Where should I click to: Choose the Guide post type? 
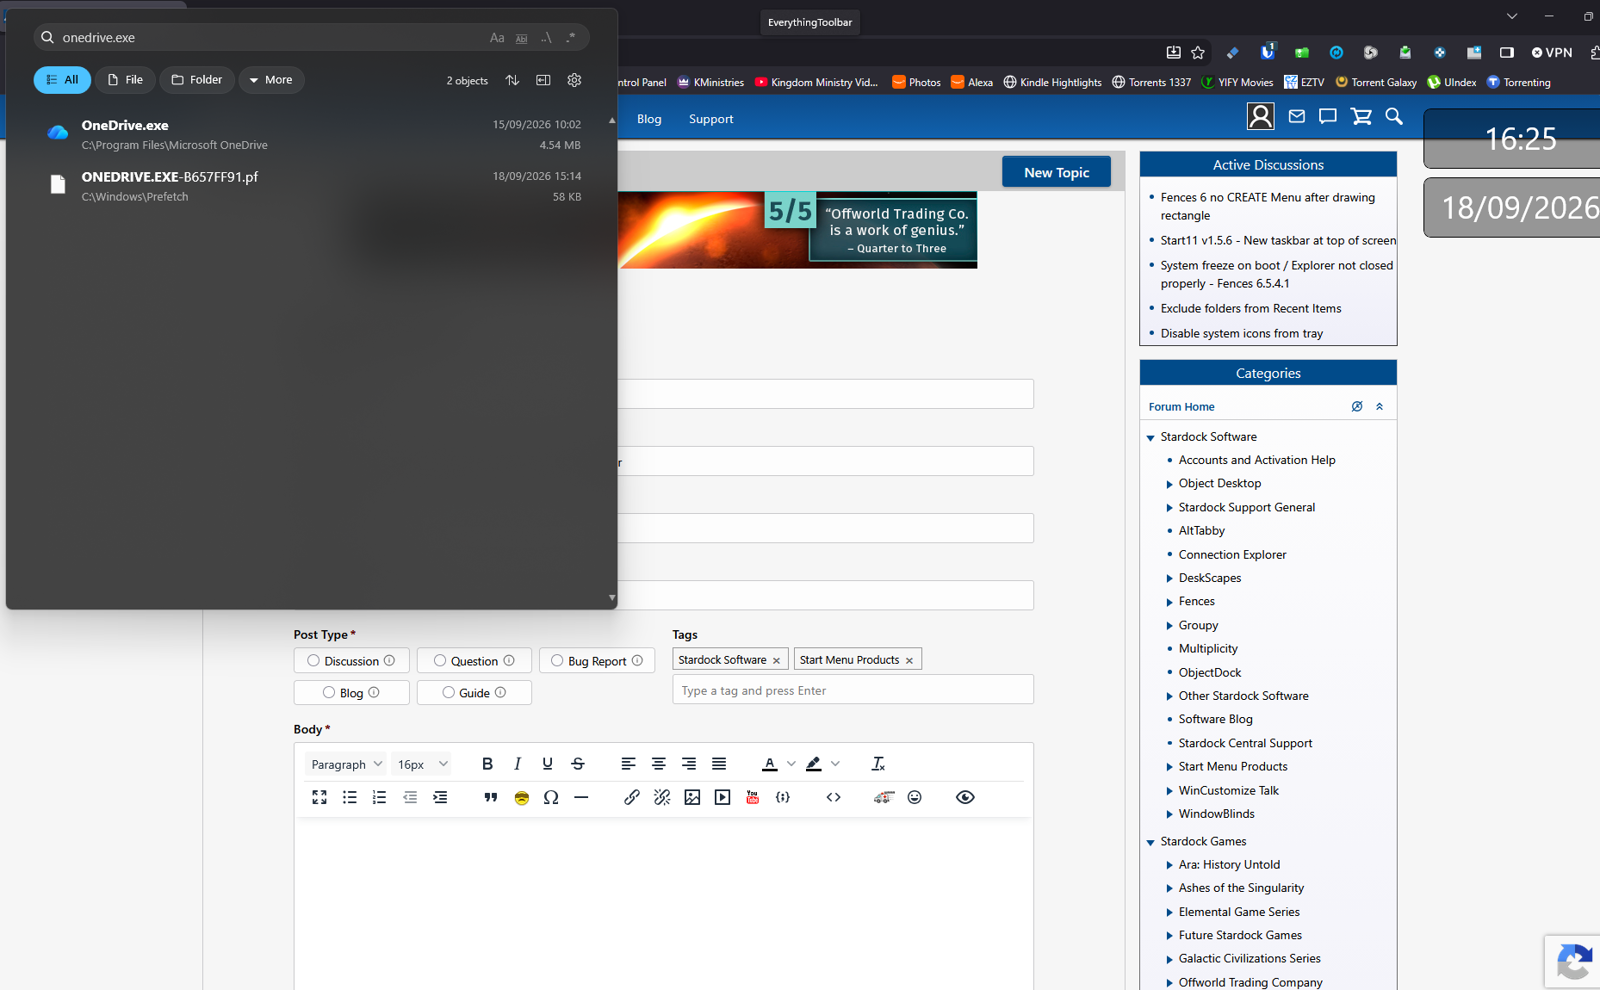coord(474,693)
